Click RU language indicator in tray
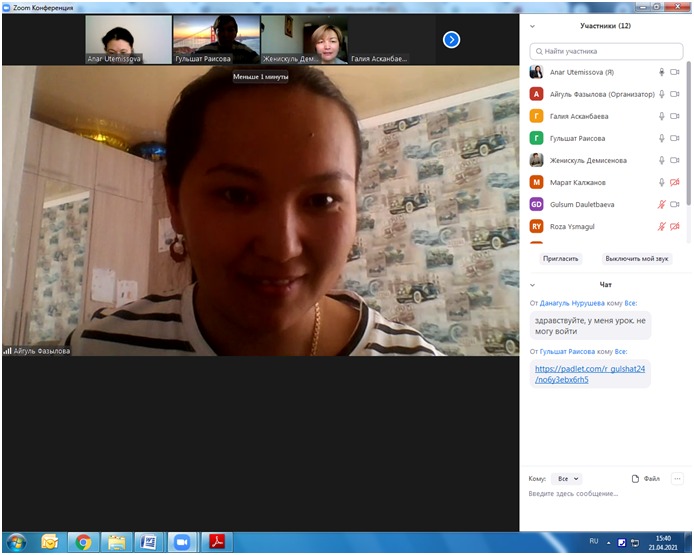 594,541
